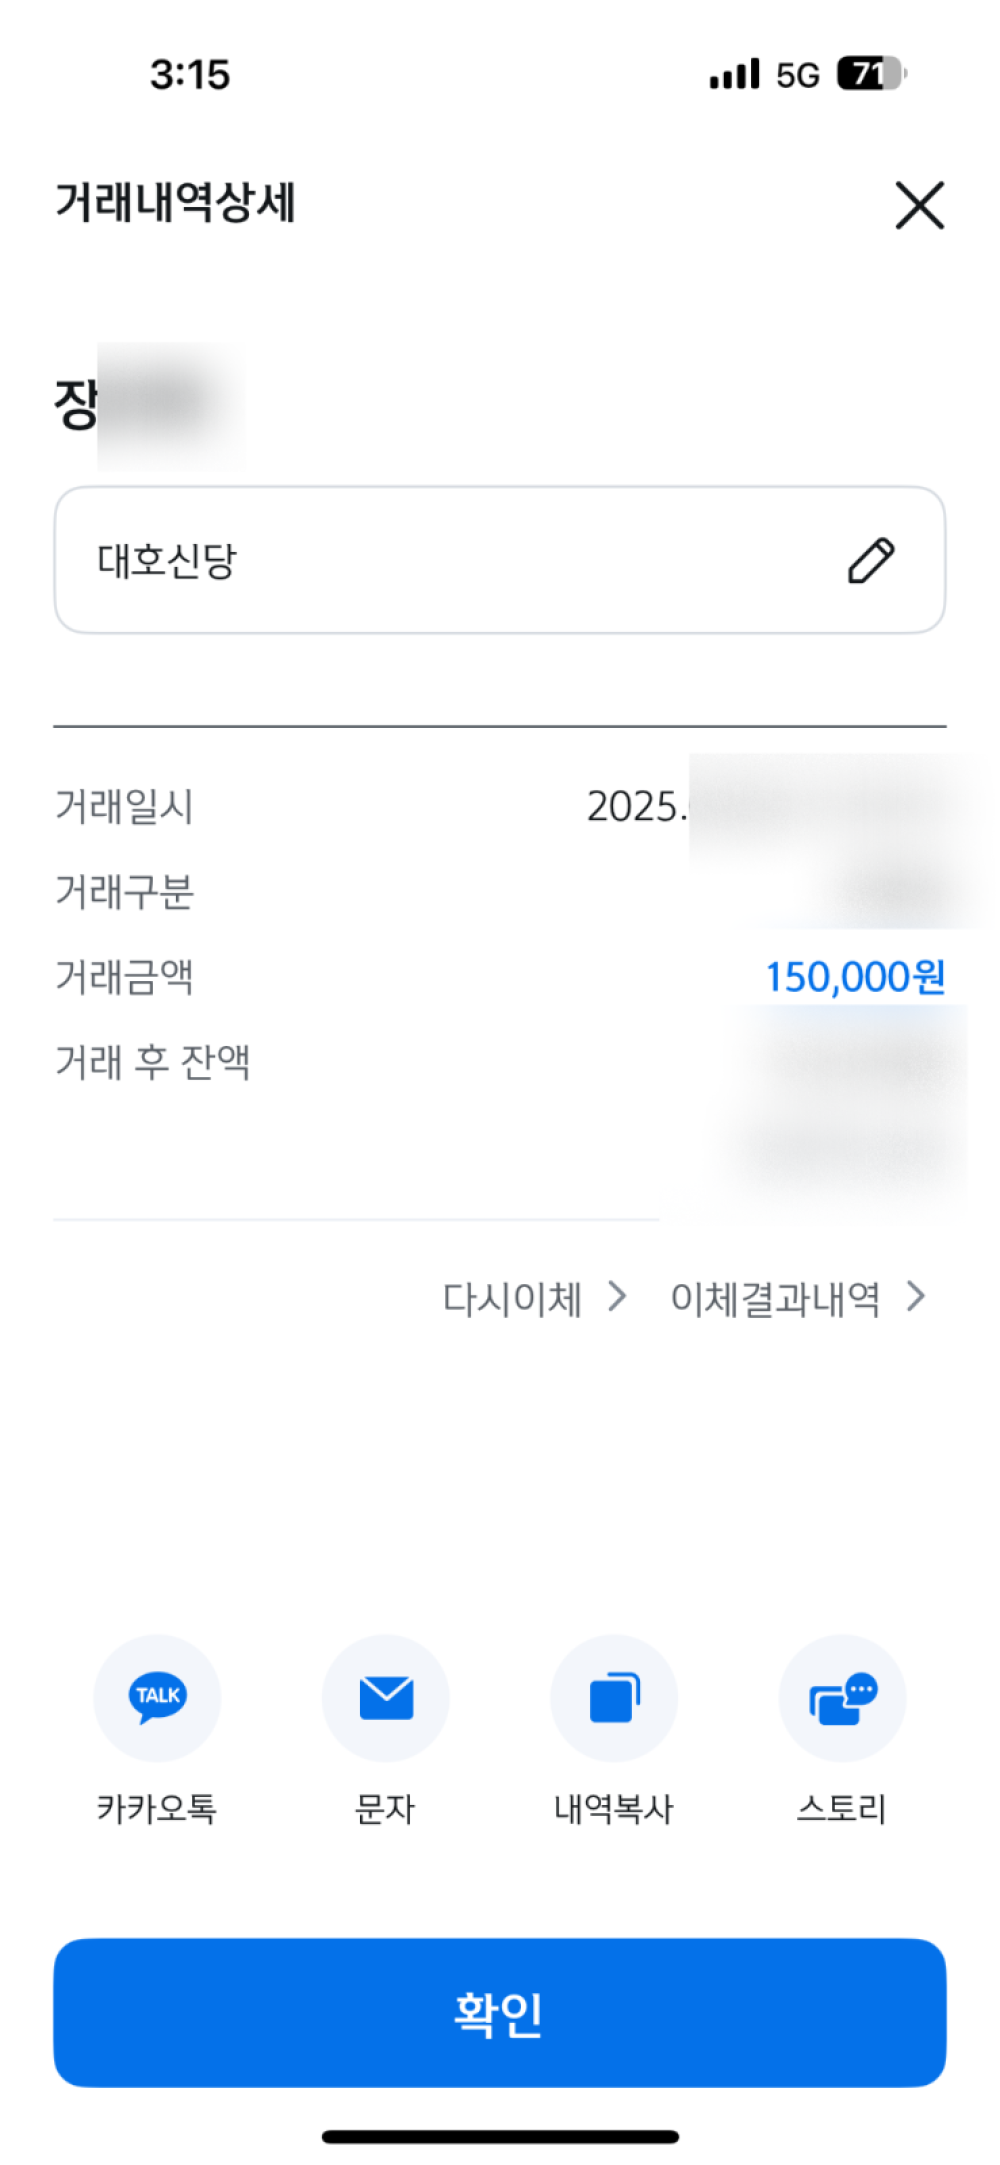Open 이체결과내역 transfer result history
The image size is (1000, 2165).
coord(775,1299)
